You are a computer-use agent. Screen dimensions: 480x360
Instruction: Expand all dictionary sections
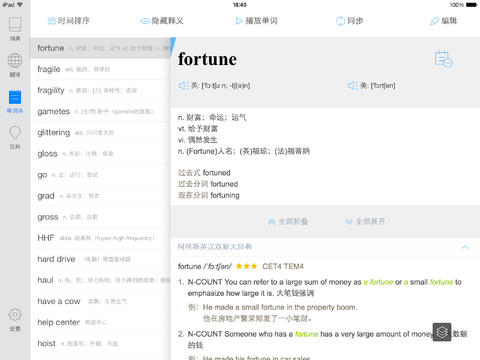click(x=365, y=221)
